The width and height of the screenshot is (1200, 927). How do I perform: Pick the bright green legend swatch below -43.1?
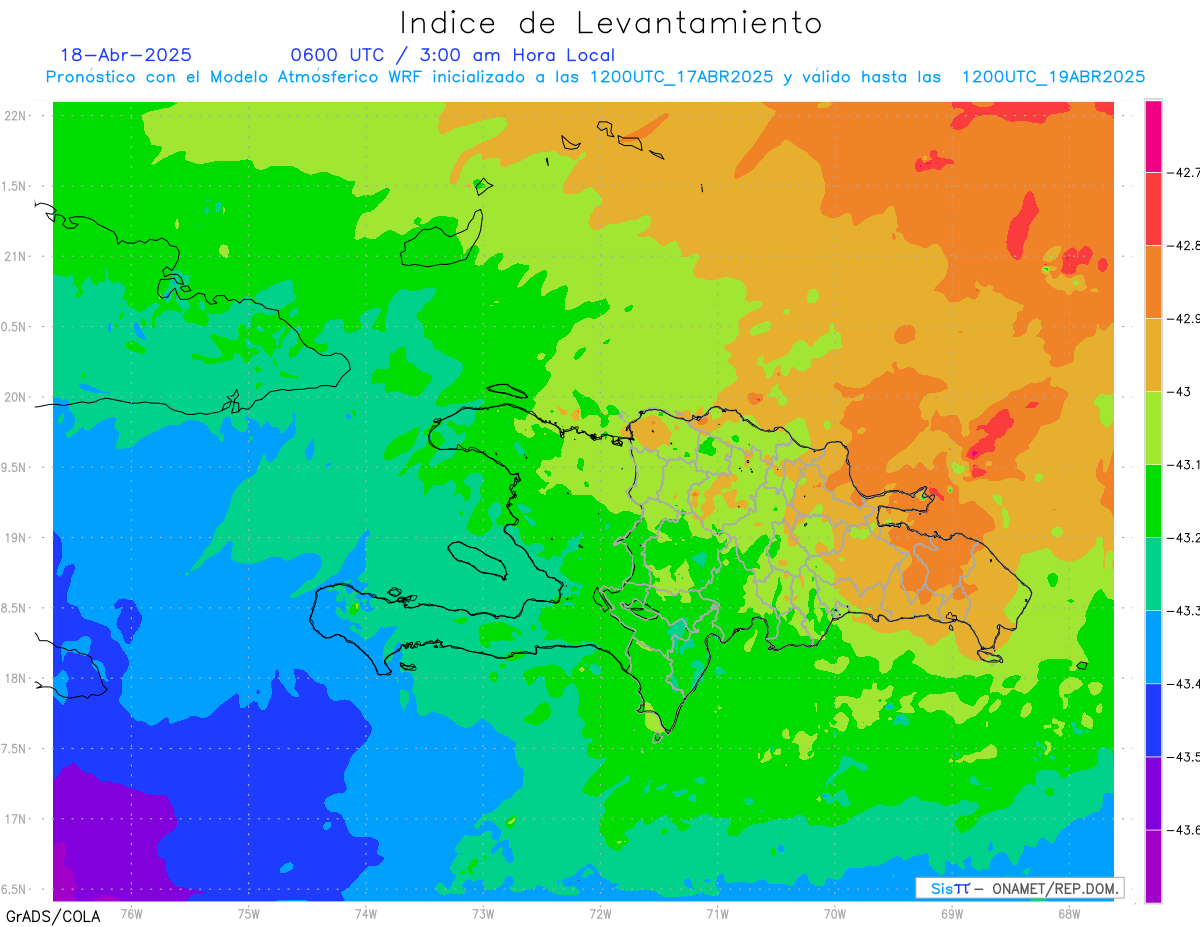1153,500
